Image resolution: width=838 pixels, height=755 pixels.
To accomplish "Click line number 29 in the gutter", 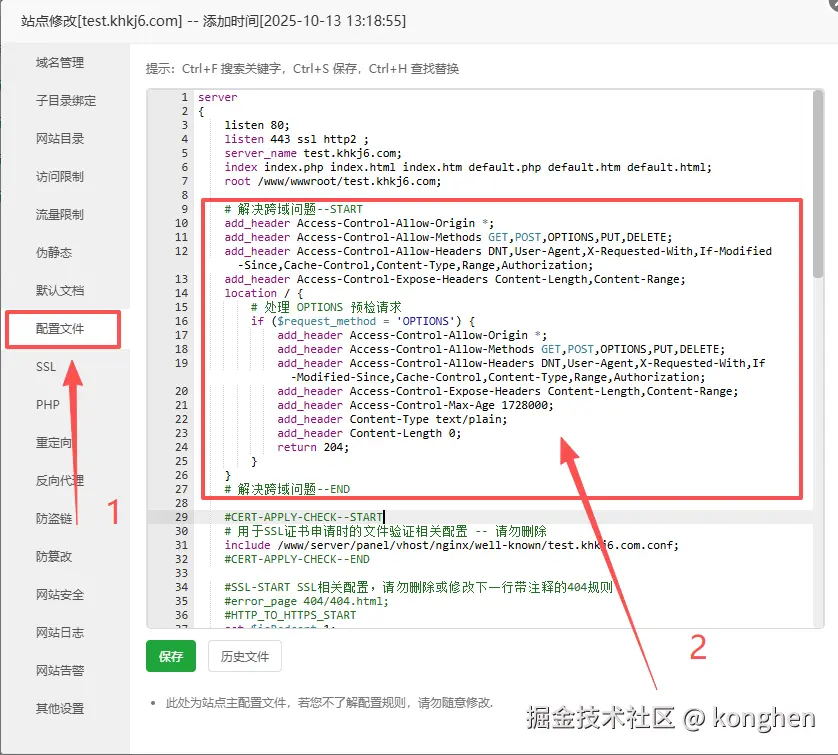I will [182, 517].
